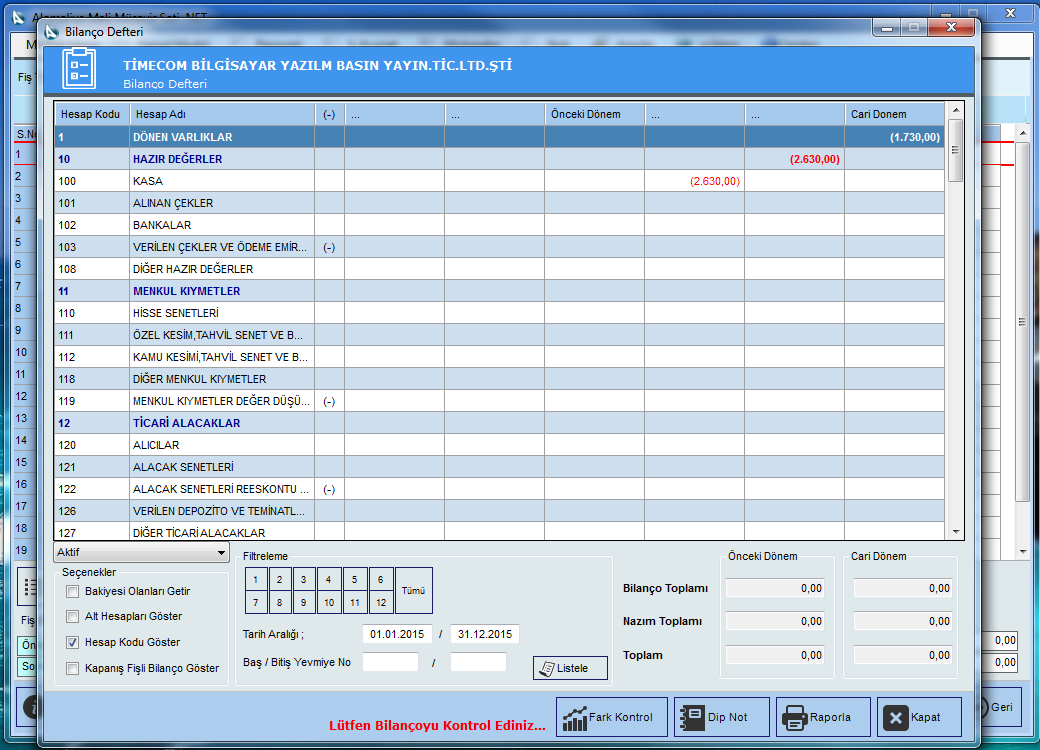Click the Tümü filter button
This screenshot has width=1040, height=750.
[413, 590]
